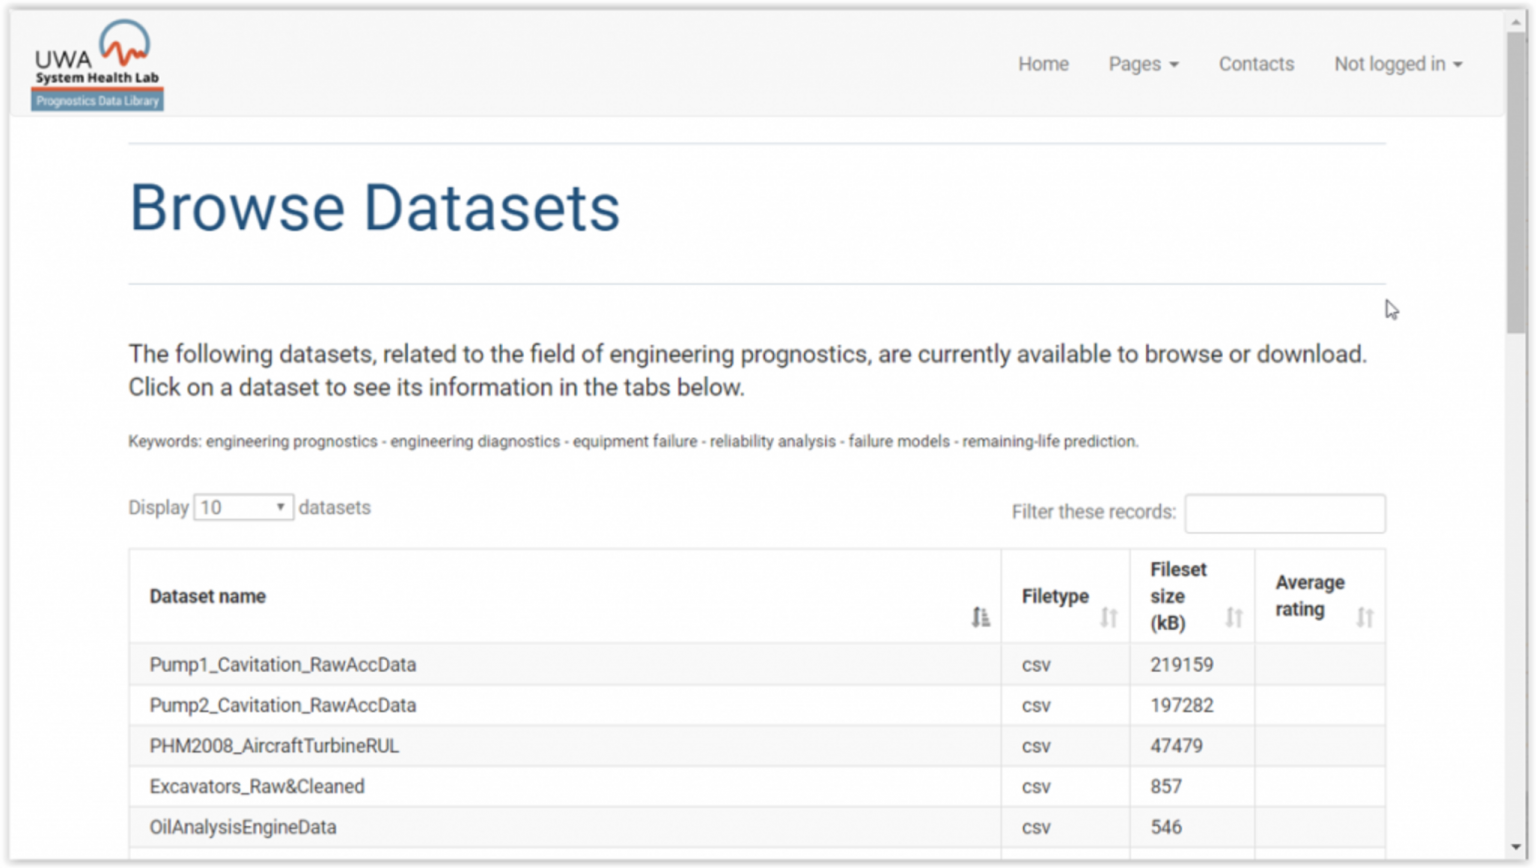The image size is (1536, 868).
Task: Open the Prognostics Data Library banner
Action: [96, 100]
